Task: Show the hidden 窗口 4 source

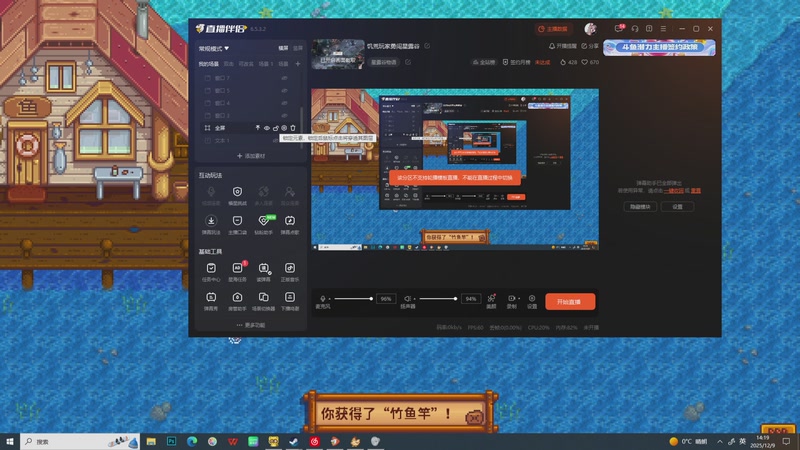Action: 285,103
